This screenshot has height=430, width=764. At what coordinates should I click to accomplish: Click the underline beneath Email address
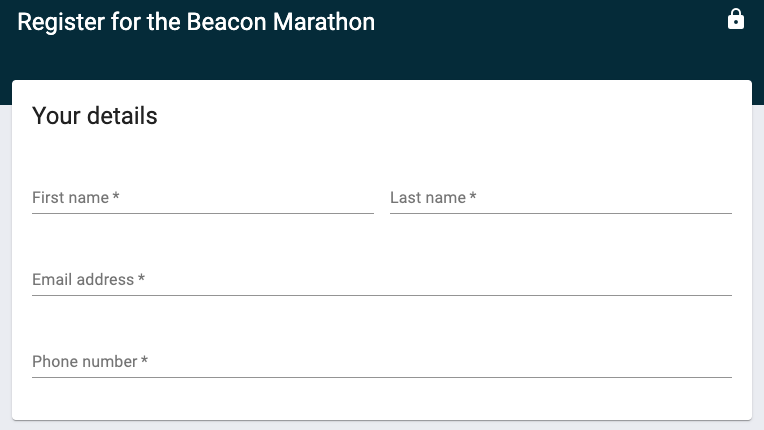[382, 295]
